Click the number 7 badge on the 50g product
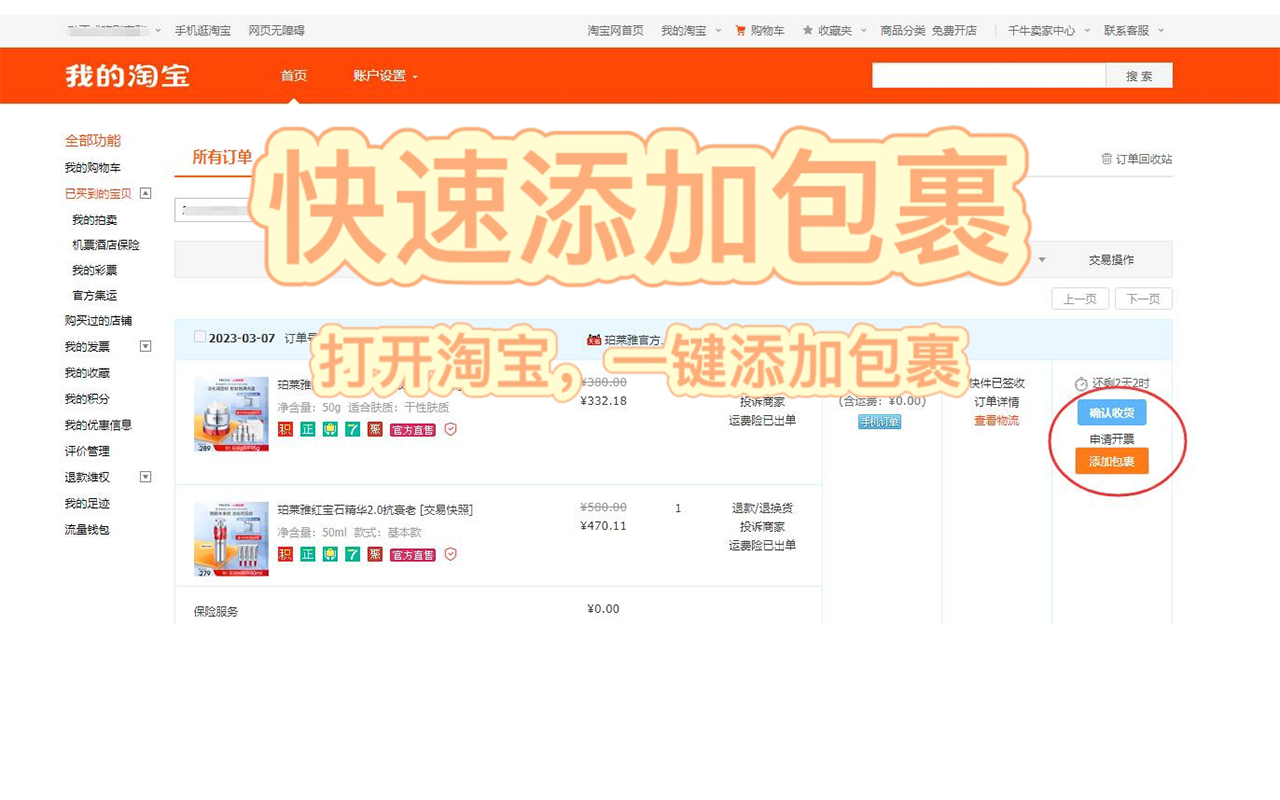The image size is (1280, 800). (352, 429)
